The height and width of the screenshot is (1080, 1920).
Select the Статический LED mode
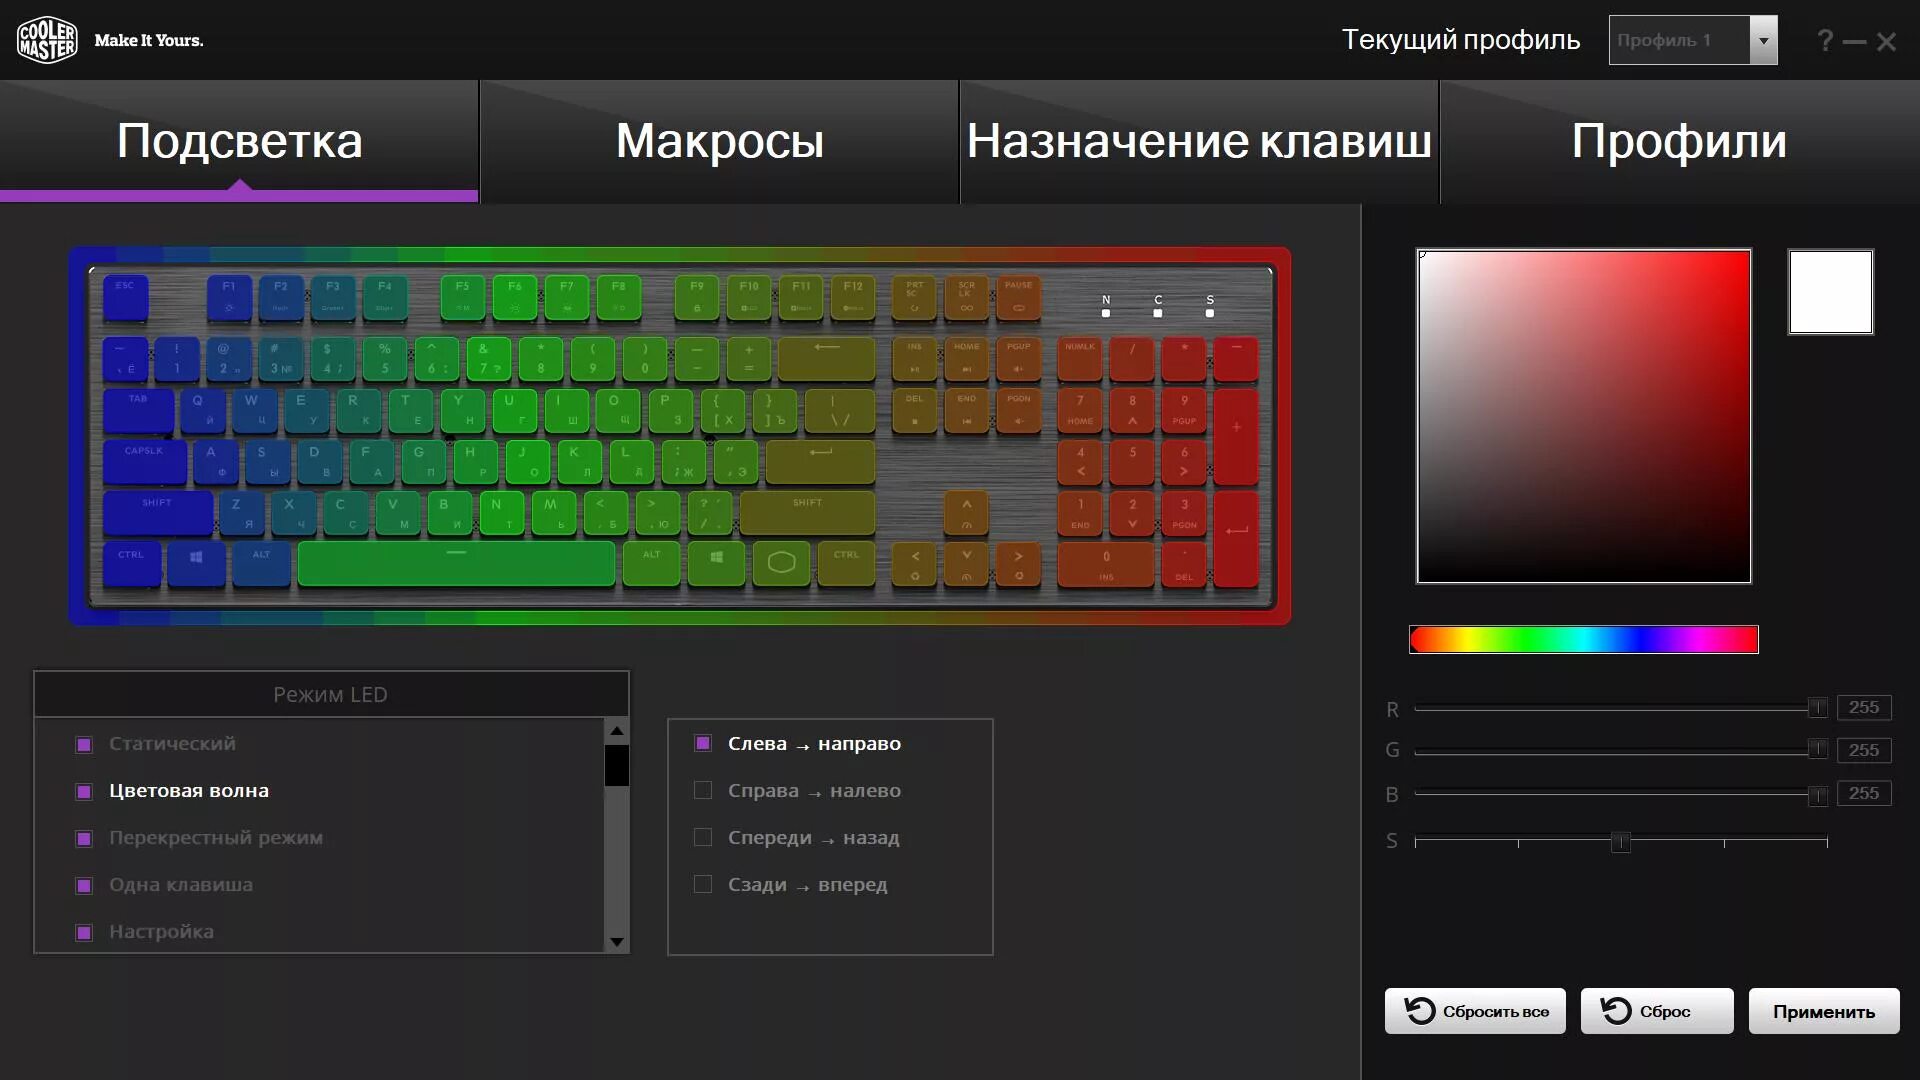pyautogui.click(x=172, y=744)
